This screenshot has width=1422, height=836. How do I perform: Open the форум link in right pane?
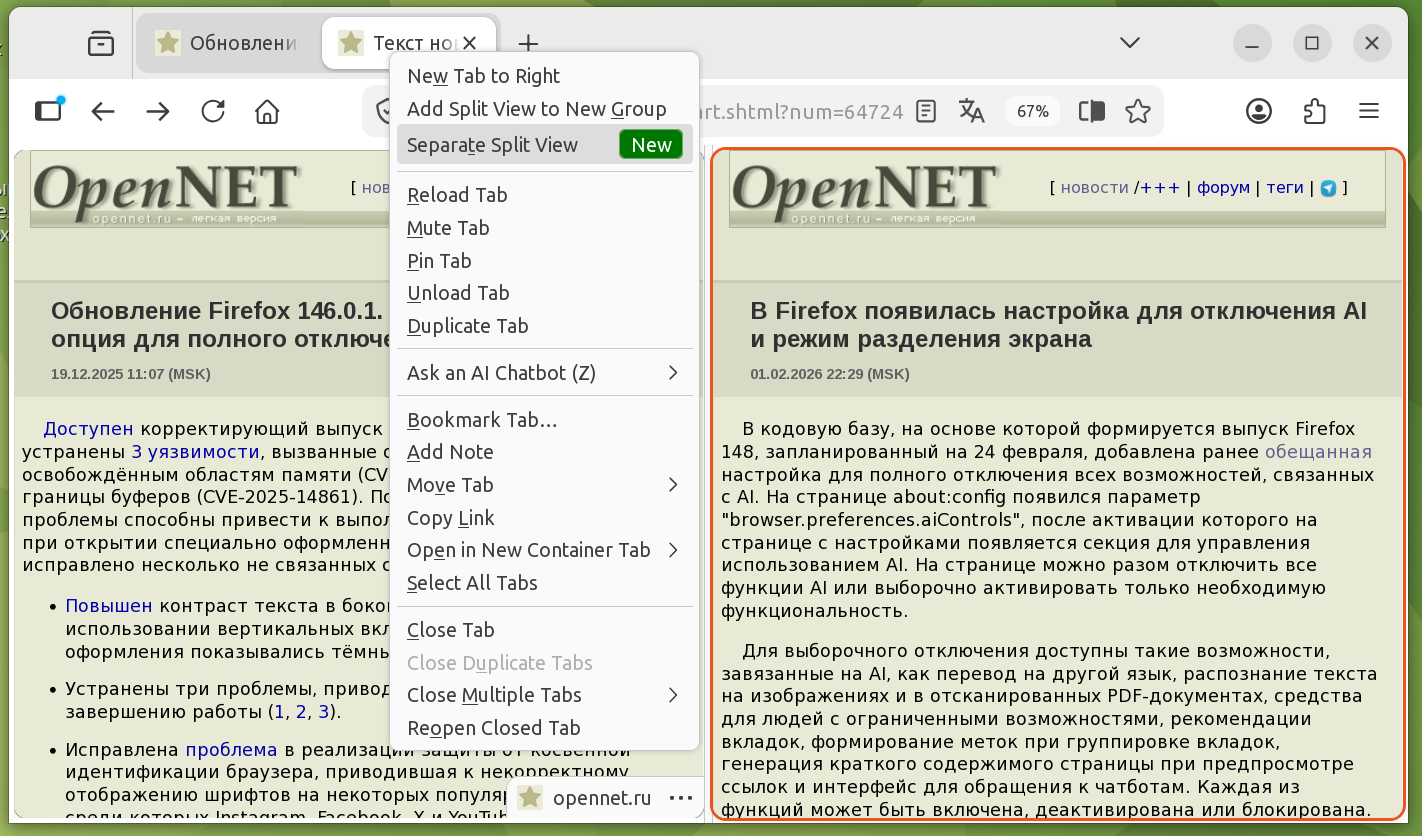click(1223, 187)
